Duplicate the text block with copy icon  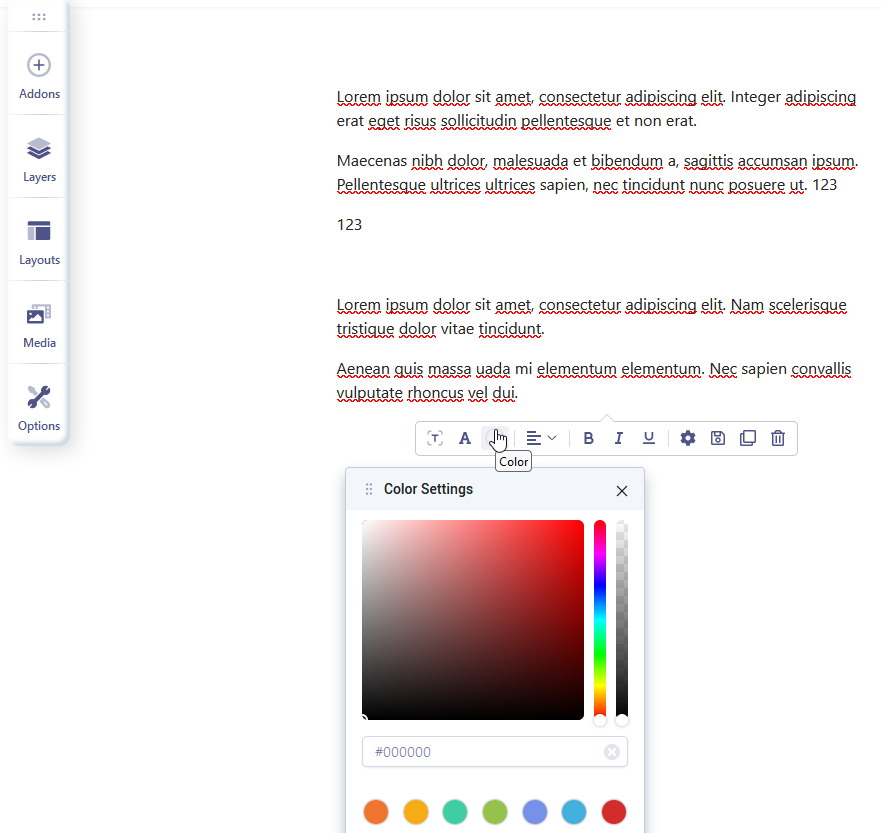click(747, 438)
